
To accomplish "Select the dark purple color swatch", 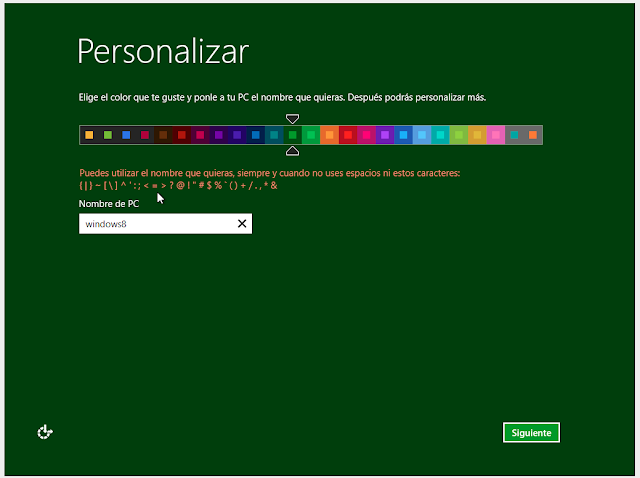I will pos(218,135).
